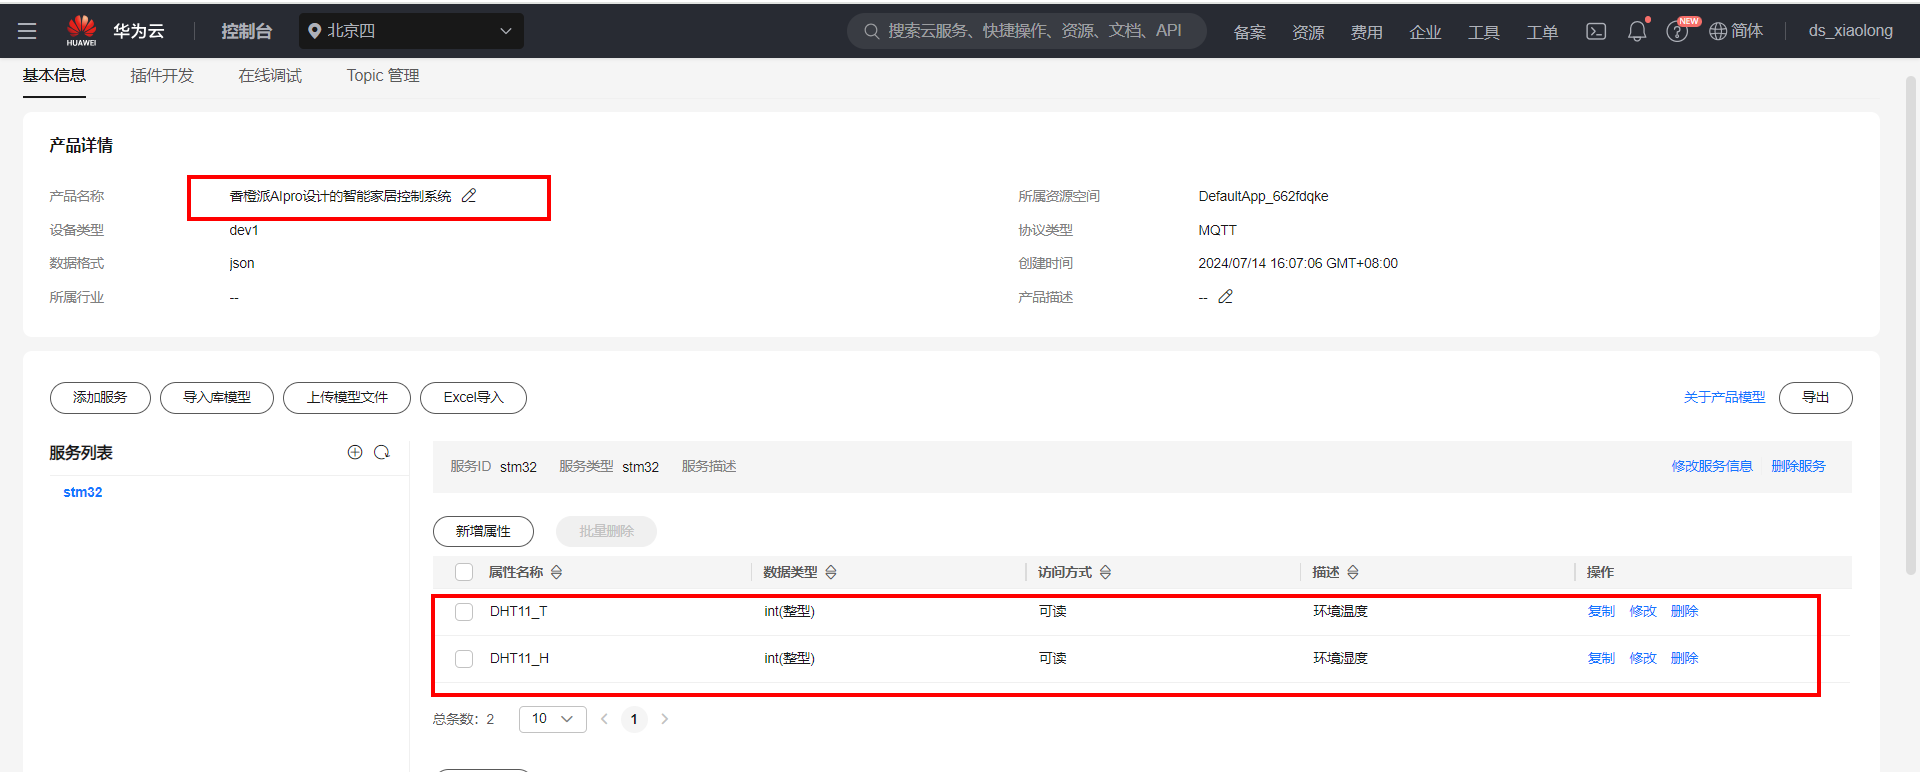Sort by the 属性名称 column
The image size is (1920, 772).
557,572
